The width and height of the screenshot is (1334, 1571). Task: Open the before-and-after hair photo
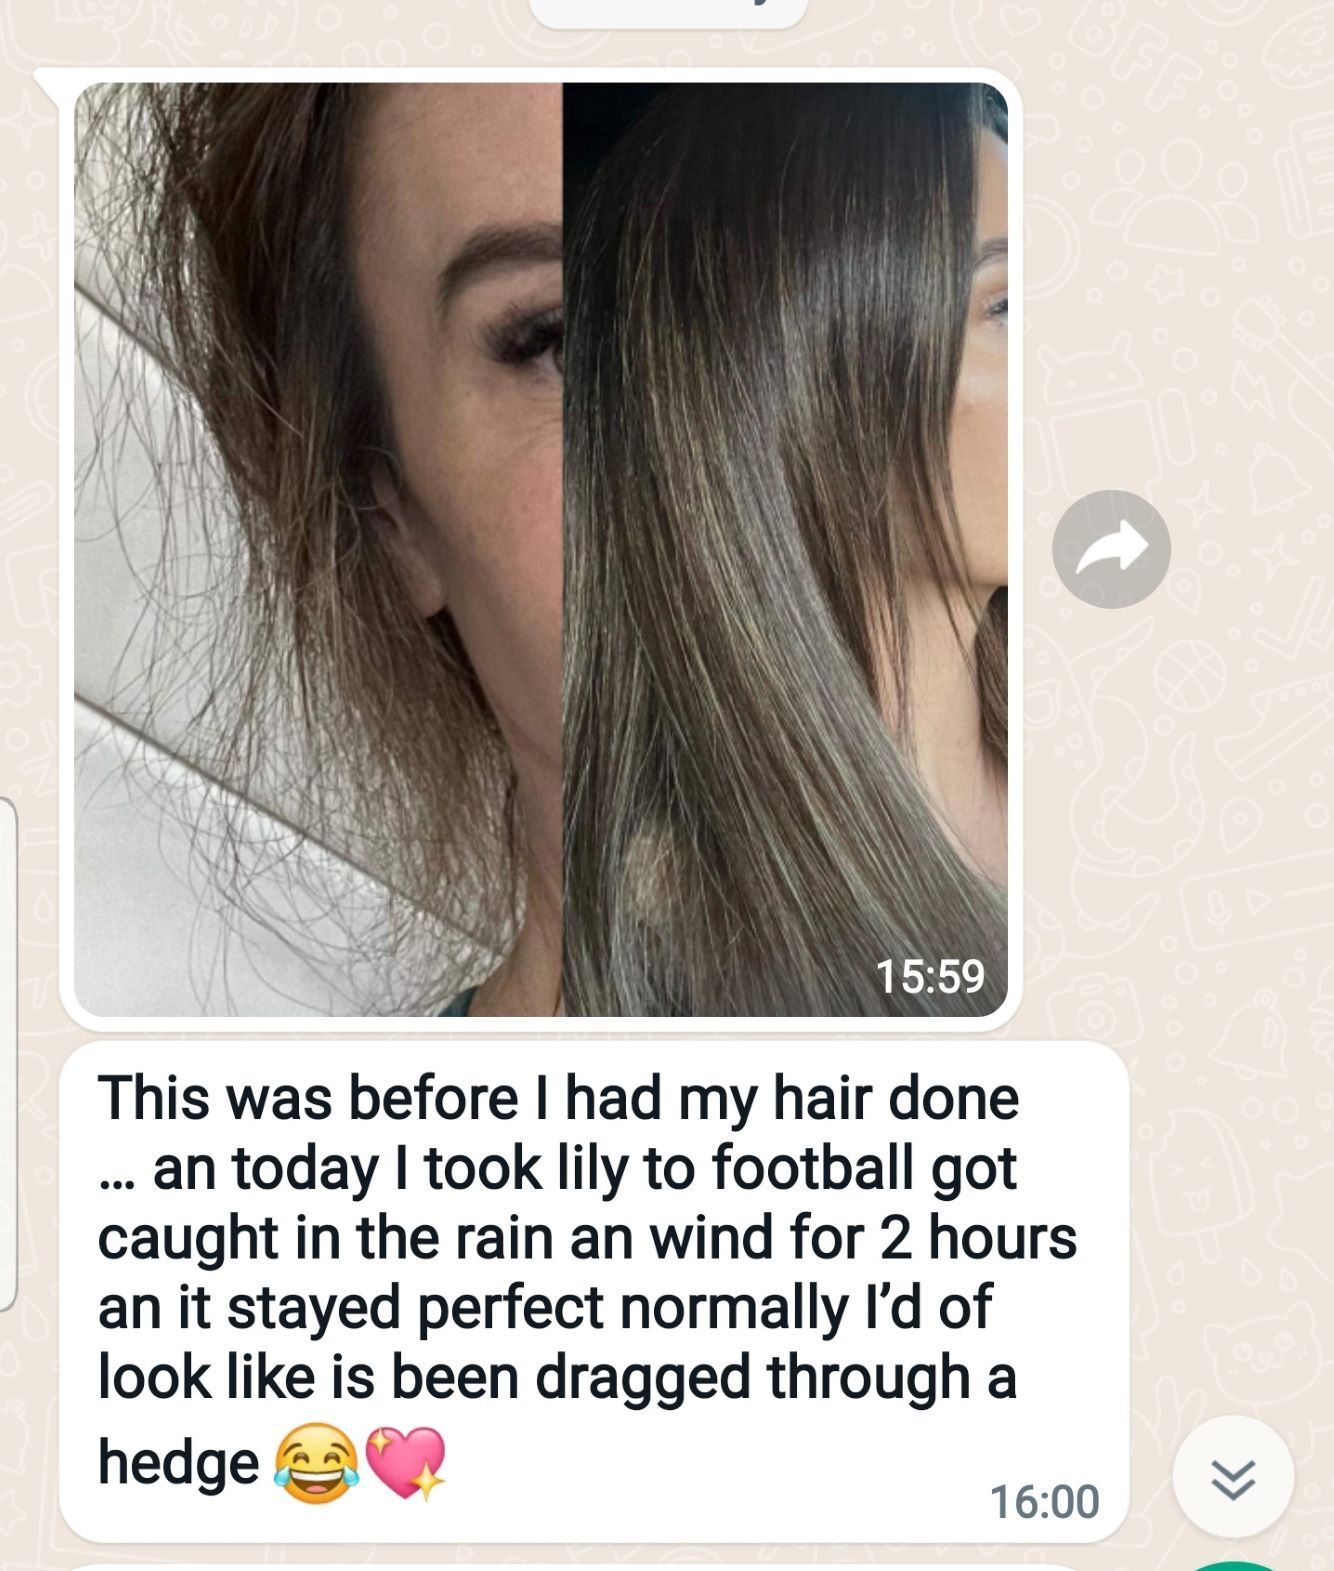click(x=541, y=549)
